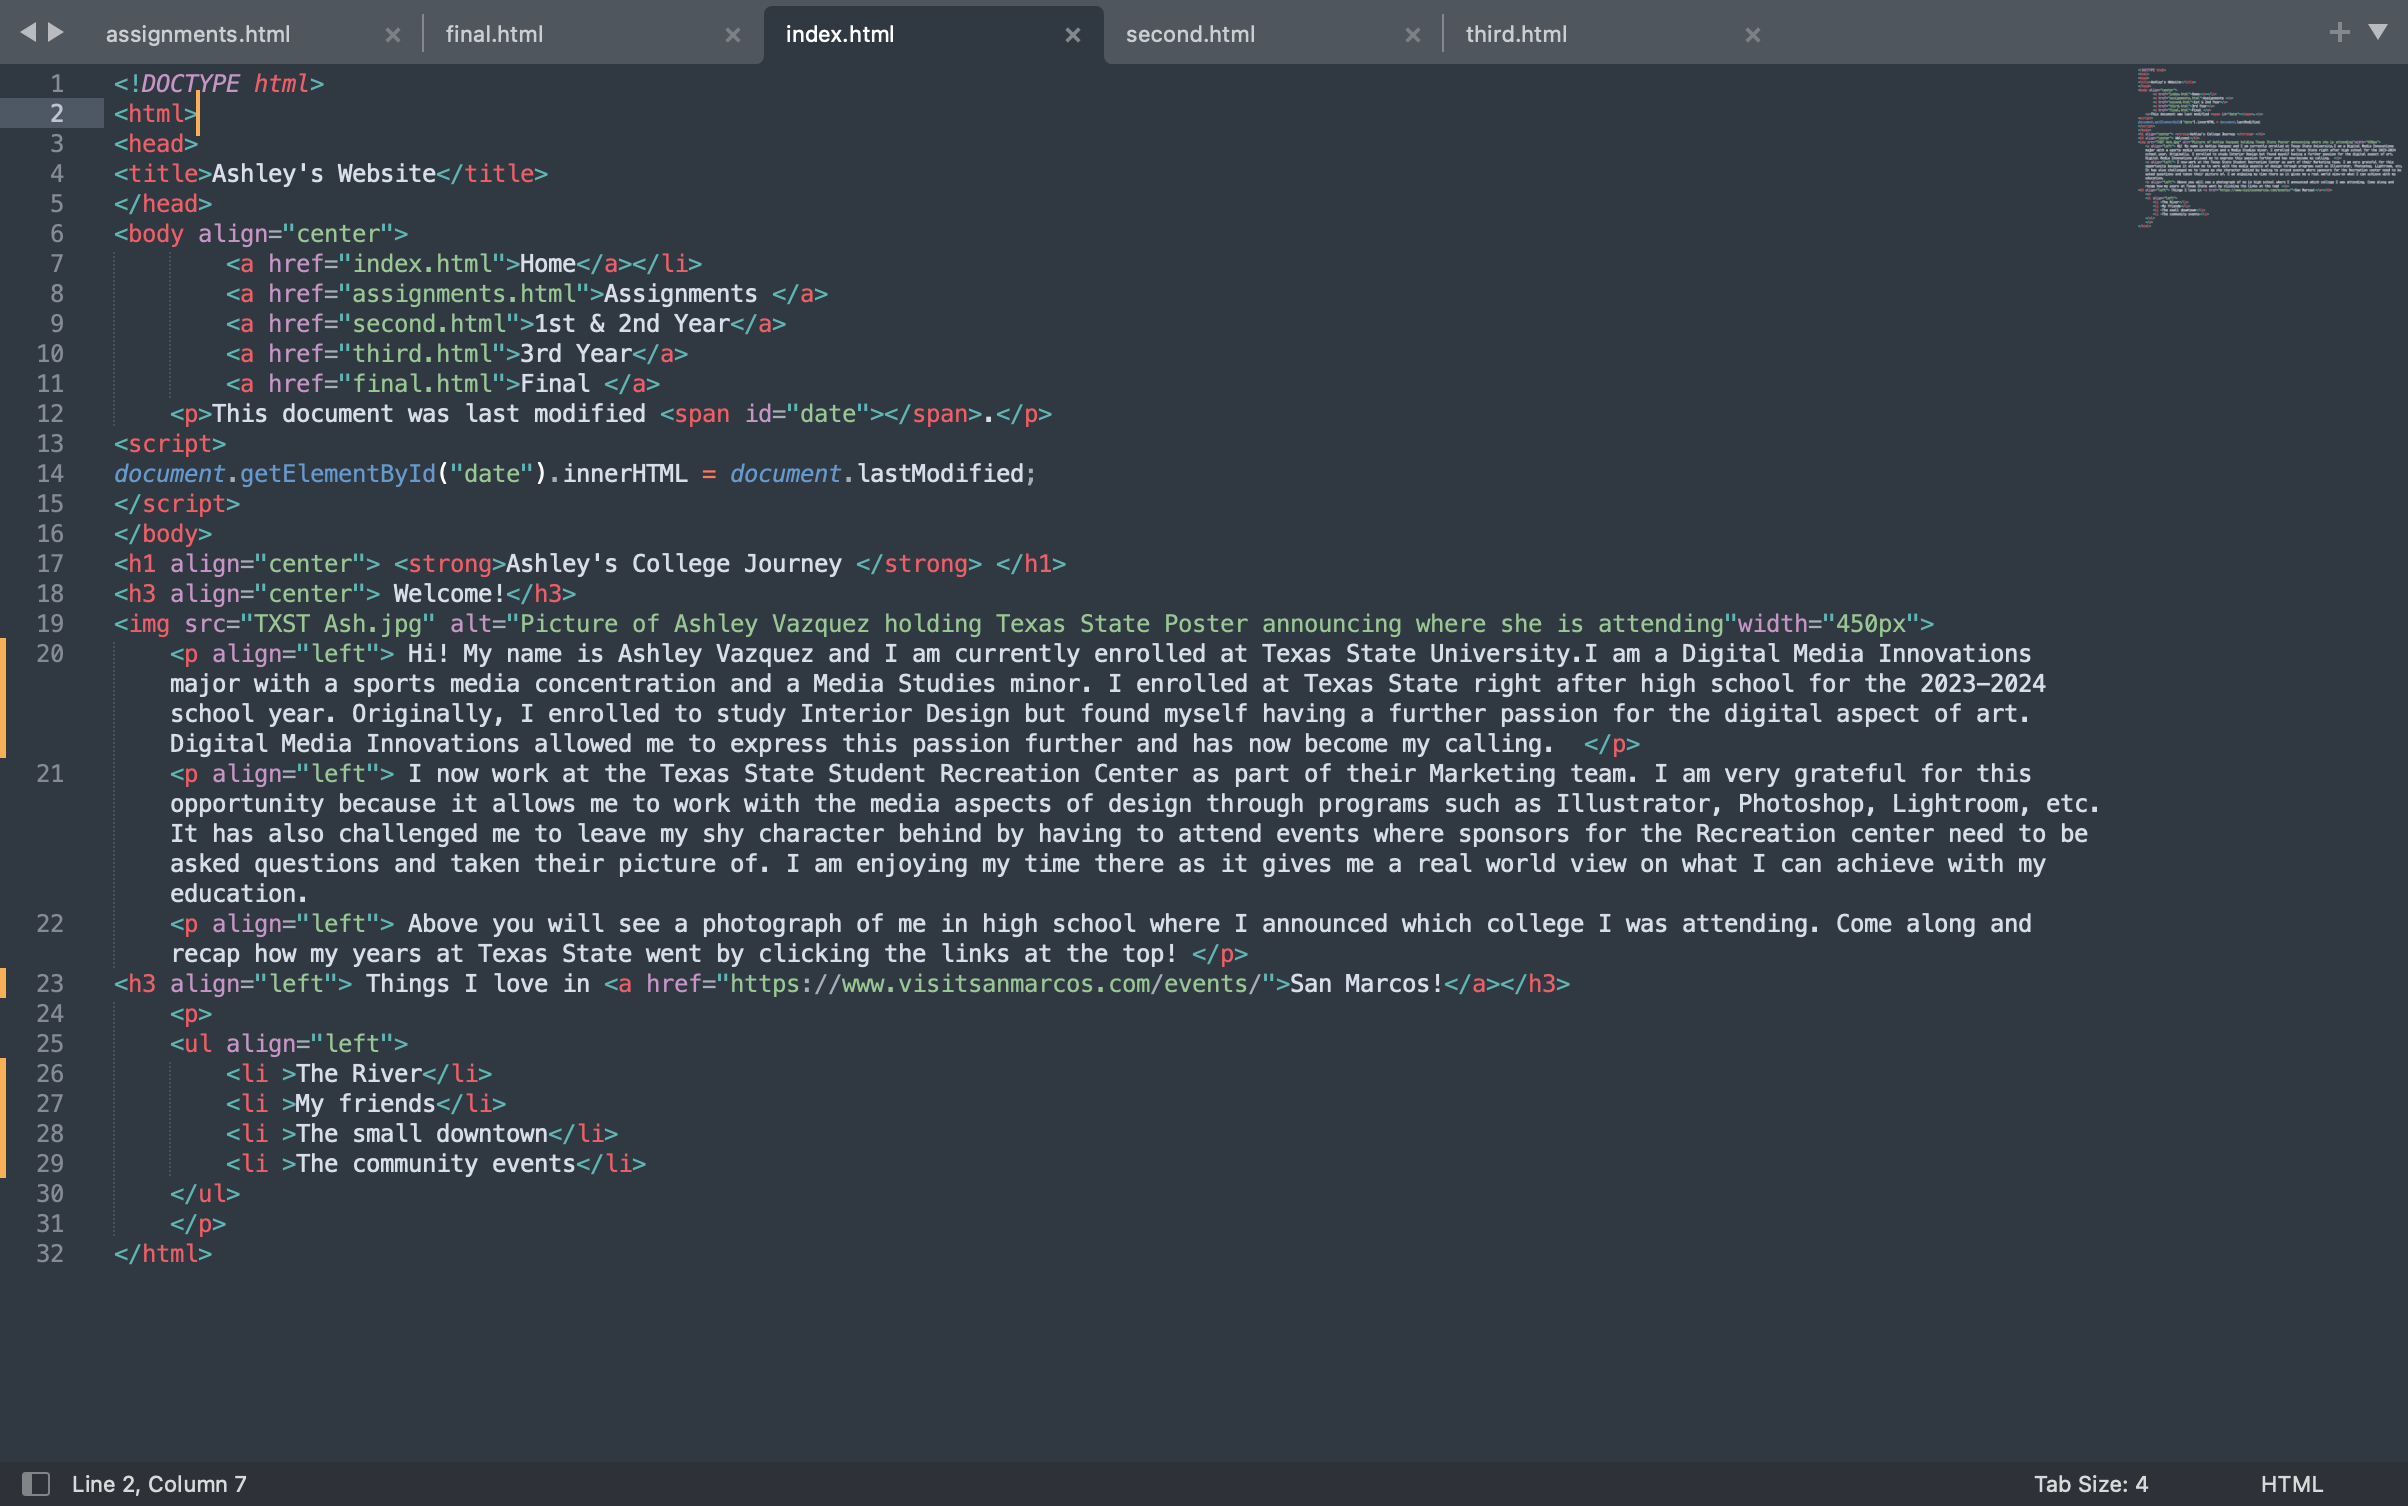
Task: Click the "The community events" list item
Action: click(436, 1164)
